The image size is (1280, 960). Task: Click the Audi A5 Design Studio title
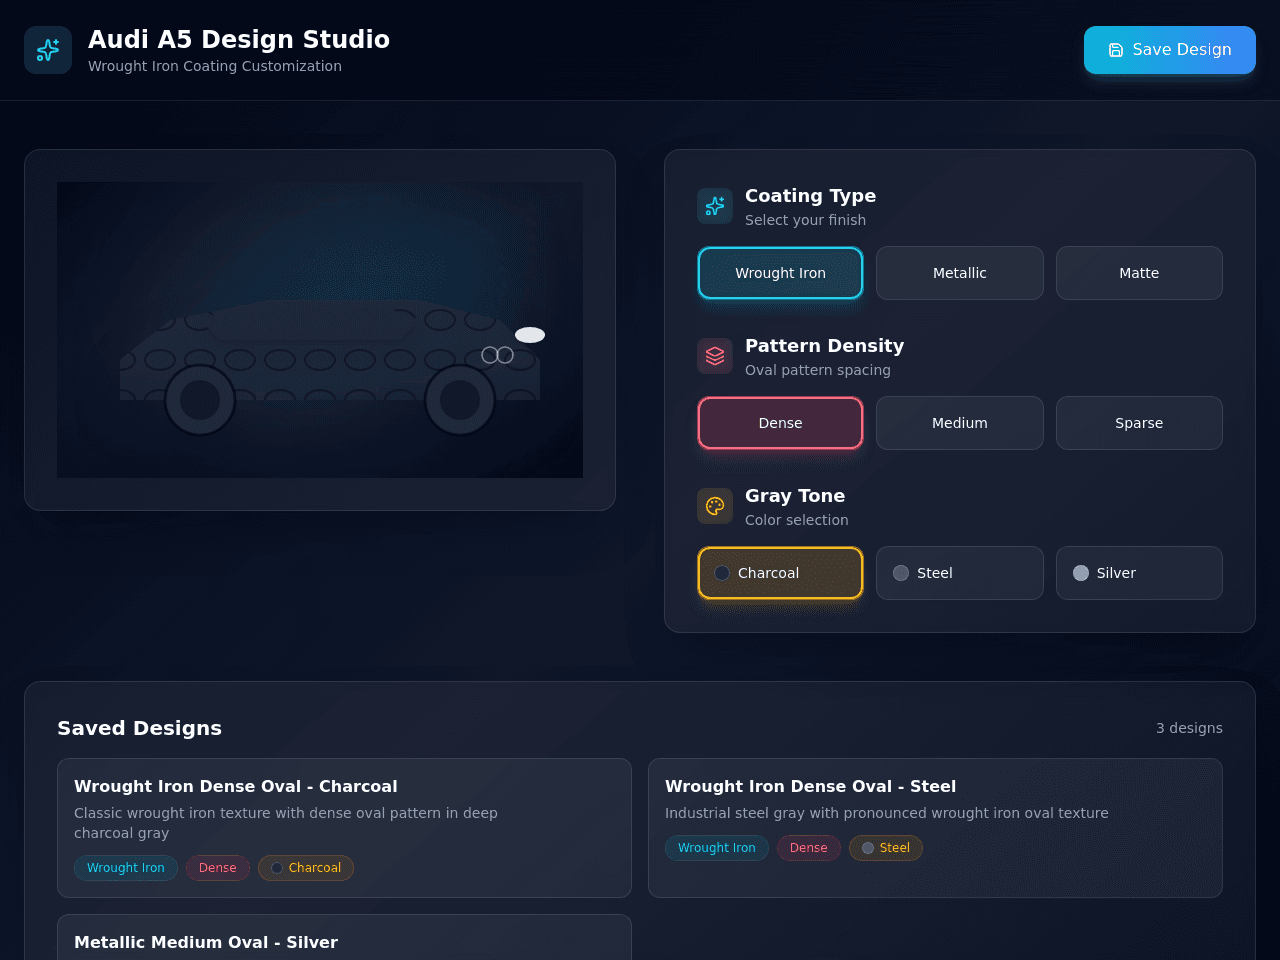pos(239,39)
